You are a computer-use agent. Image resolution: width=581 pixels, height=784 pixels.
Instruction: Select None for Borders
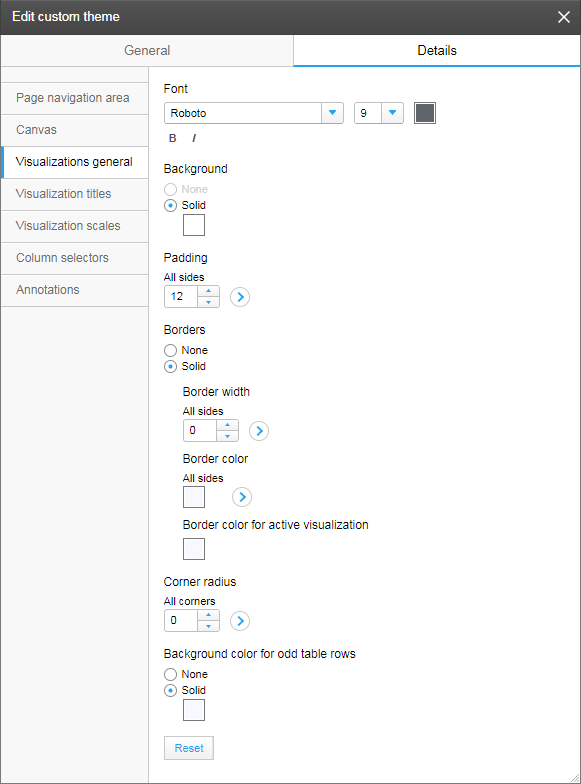170,350
